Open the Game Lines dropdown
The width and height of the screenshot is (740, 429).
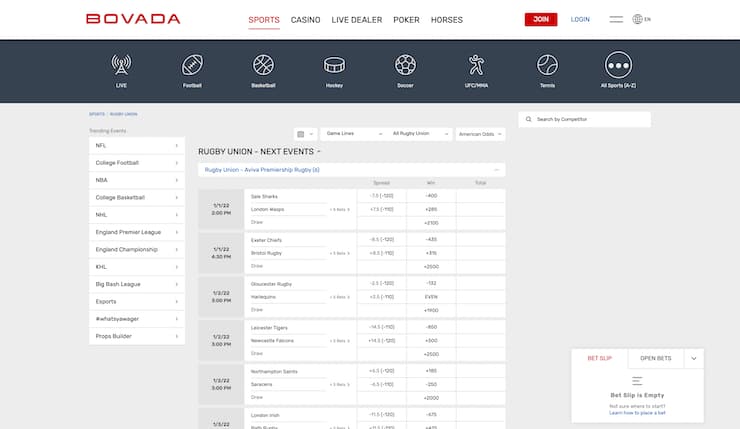[354, 134]
